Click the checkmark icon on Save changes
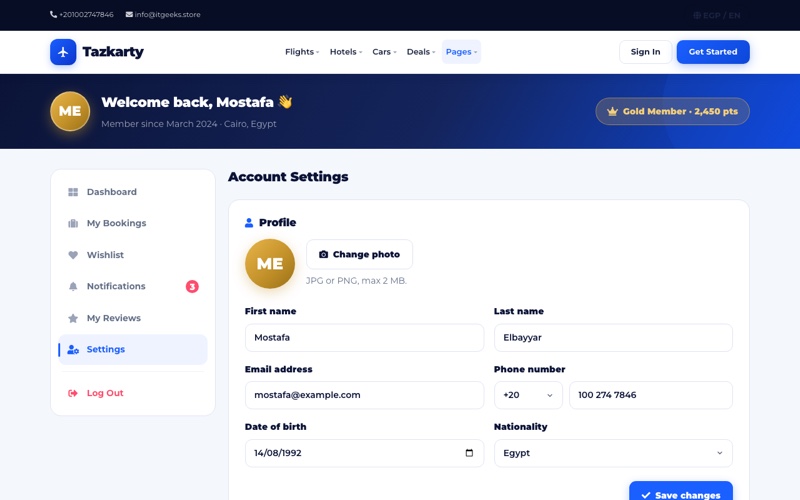The height and width of the screenshot is (500, 800). coord(646,495)
